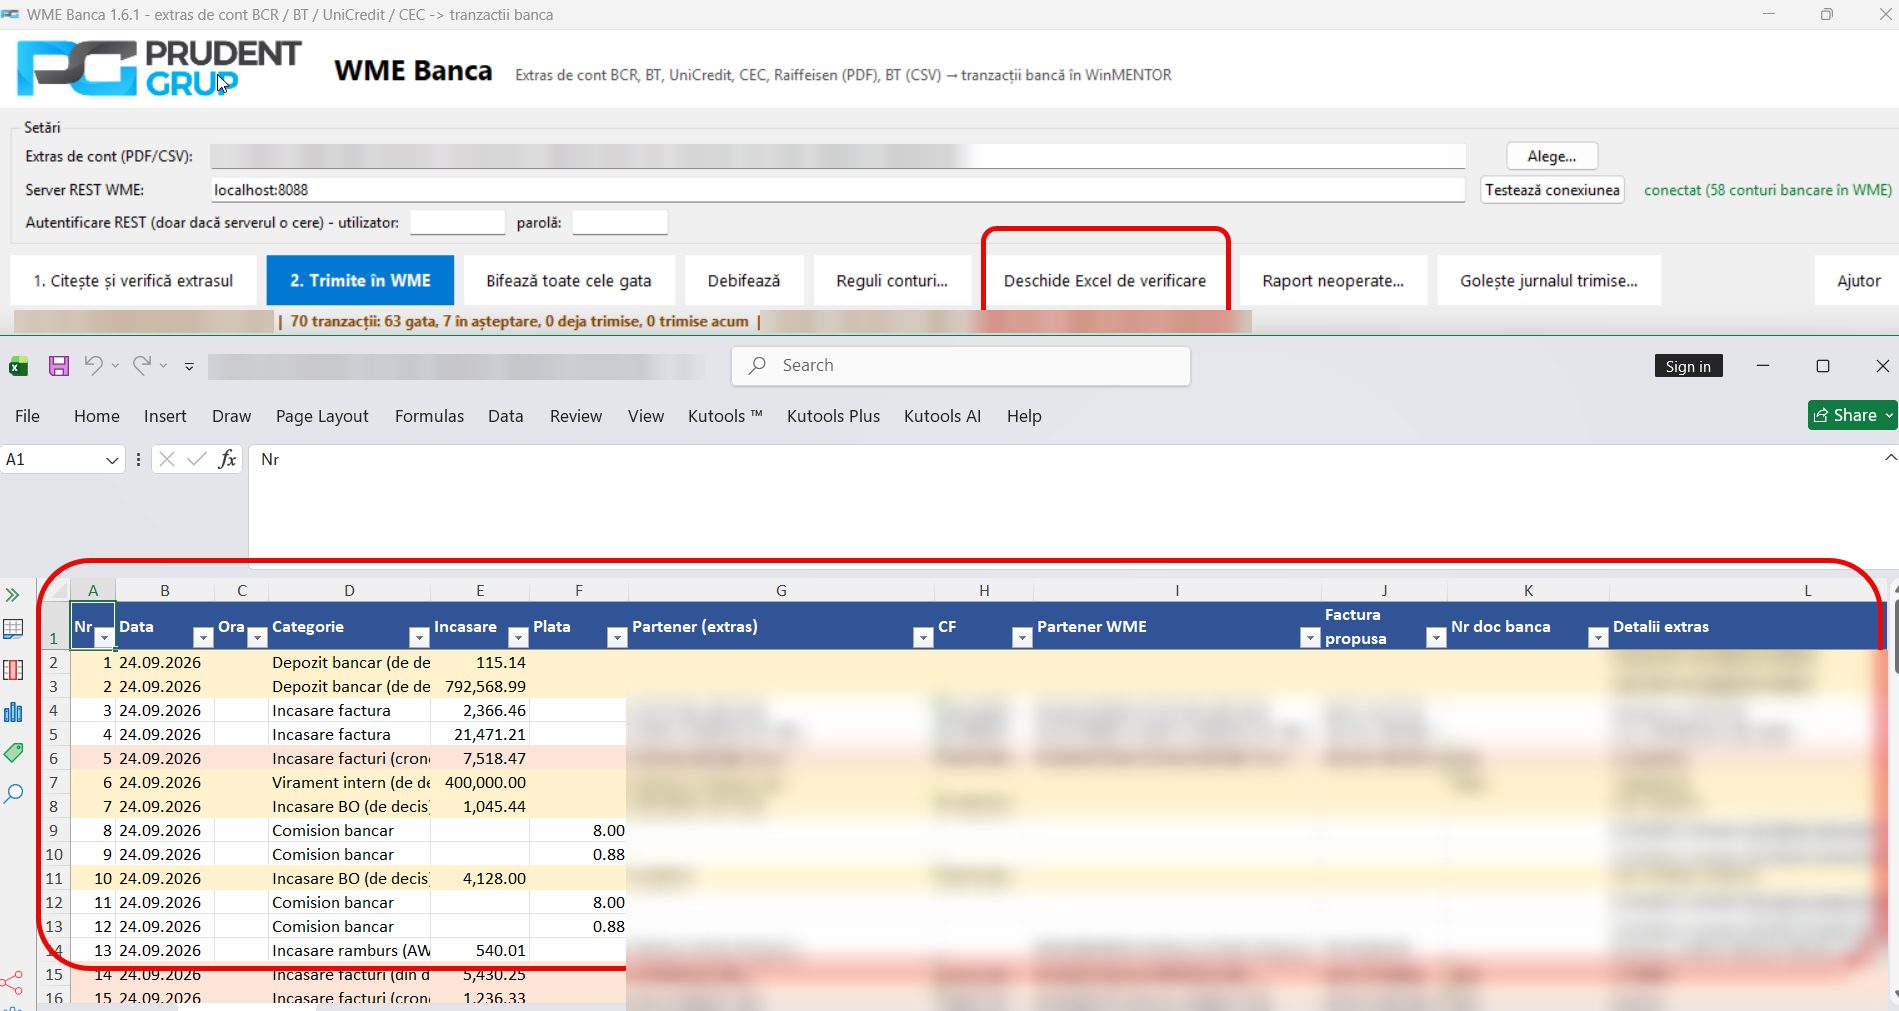Open the Share button dropdown

1889,415
